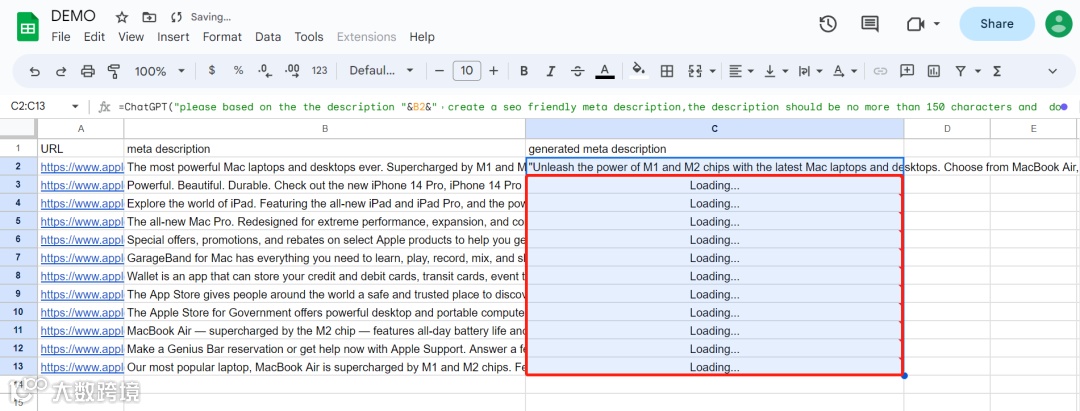The width and height of the screenshot is (1080, 411).
Task: Click the Google Sheets home logo
Action: pos(28,28)
